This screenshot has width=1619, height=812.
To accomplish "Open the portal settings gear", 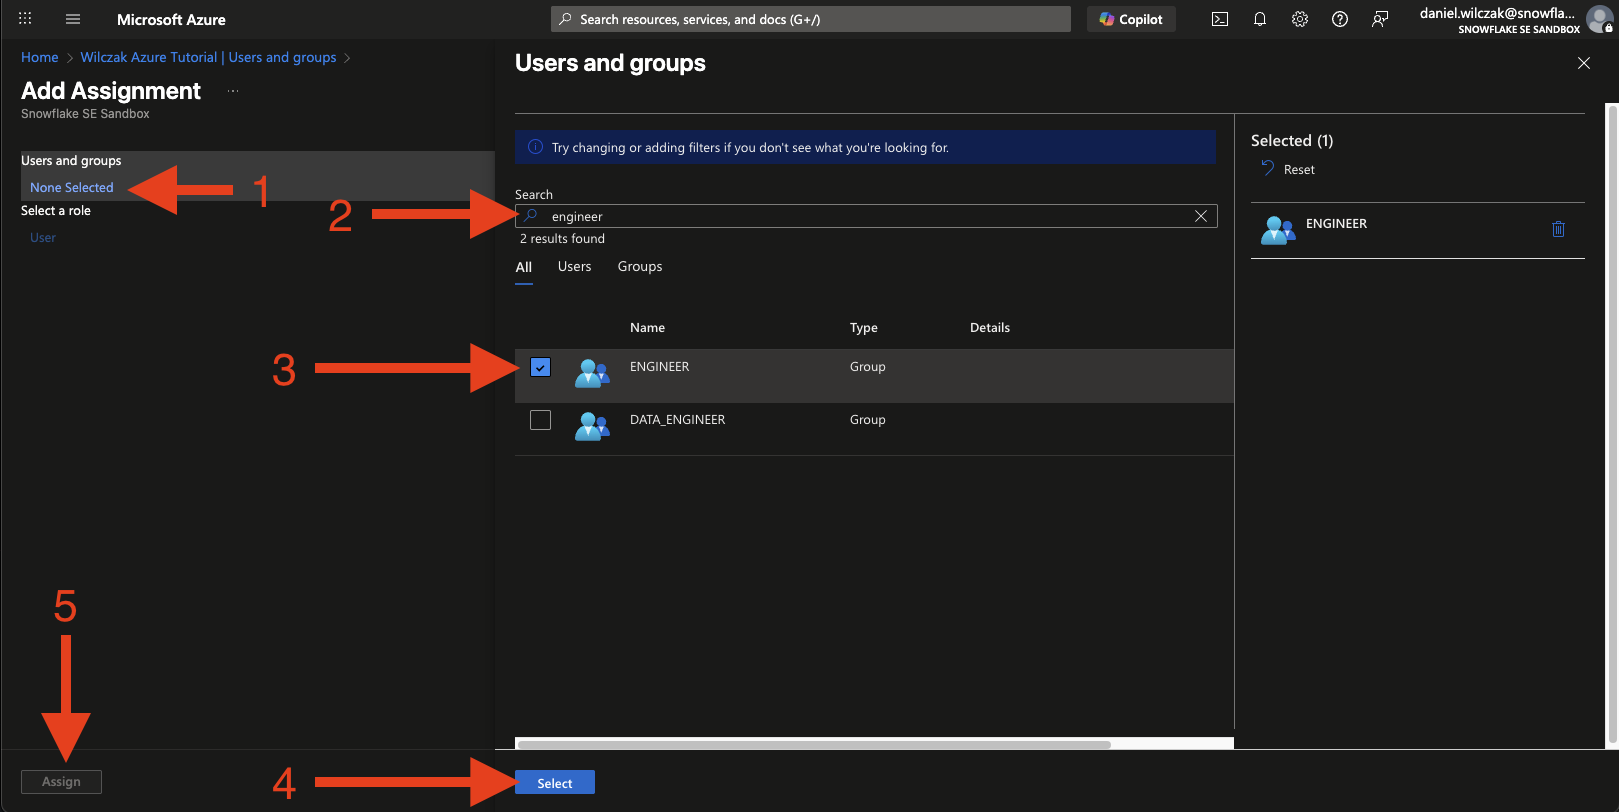I will click(1300, 19).
